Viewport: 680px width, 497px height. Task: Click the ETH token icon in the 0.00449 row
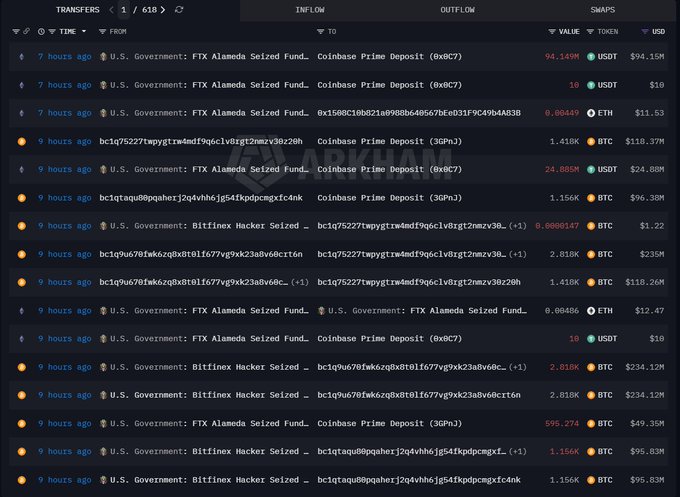point(591,113)
